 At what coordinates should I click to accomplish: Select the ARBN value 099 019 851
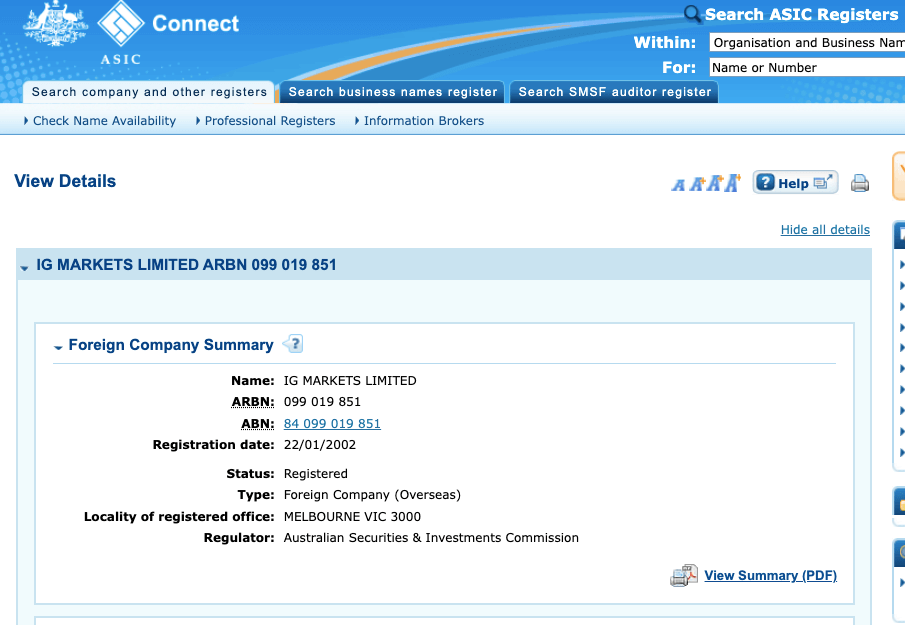[322, 402]
